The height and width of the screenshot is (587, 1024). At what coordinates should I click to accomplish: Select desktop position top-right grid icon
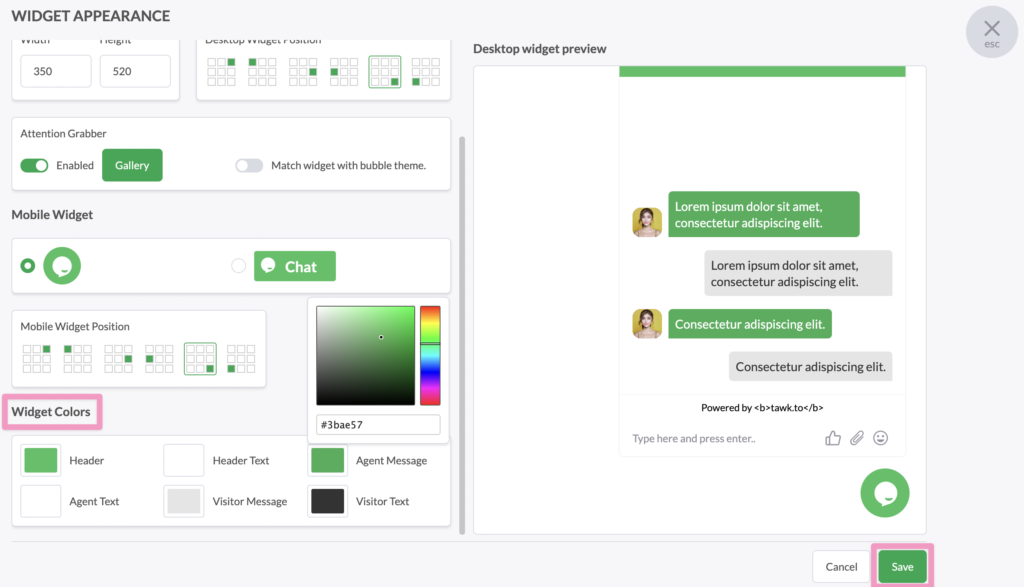(221, 72)
